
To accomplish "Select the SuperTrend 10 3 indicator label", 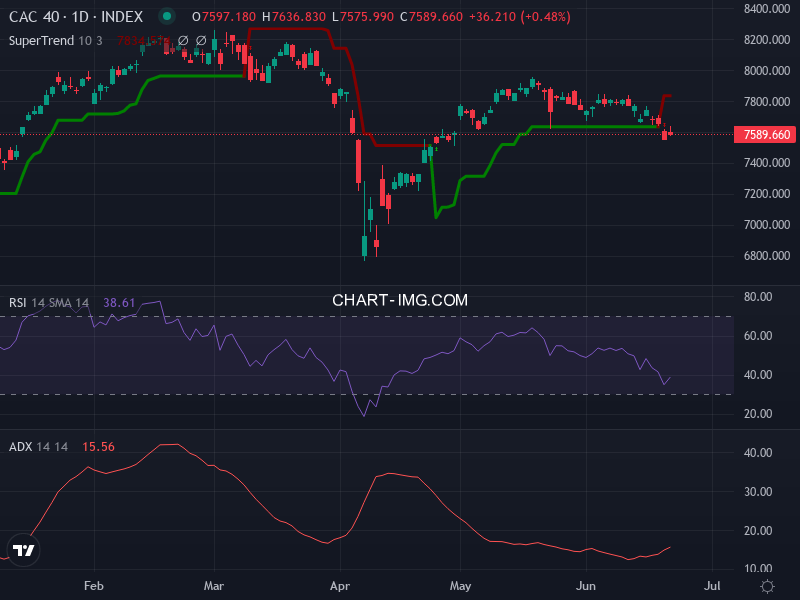I will (x=56, y=41).
